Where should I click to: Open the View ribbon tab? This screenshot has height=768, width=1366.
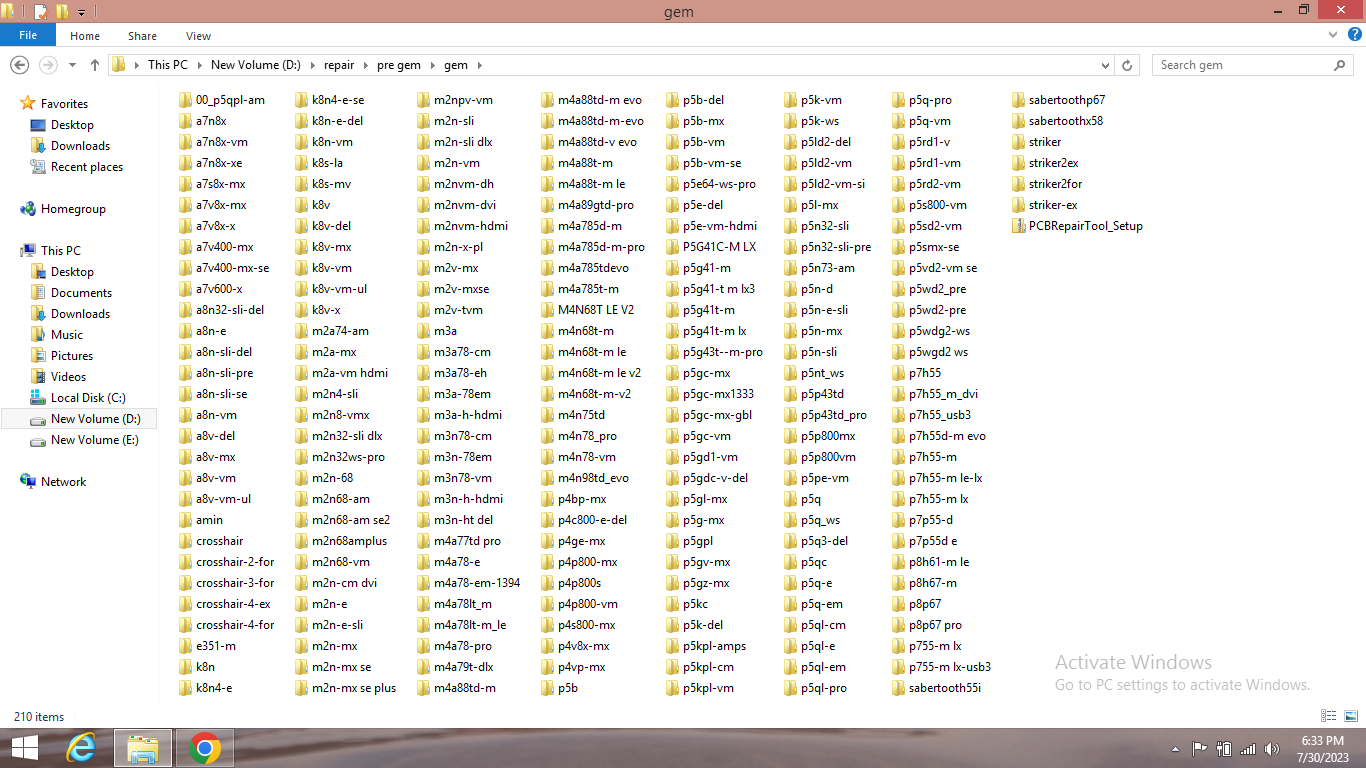click(x=198, y=36)
